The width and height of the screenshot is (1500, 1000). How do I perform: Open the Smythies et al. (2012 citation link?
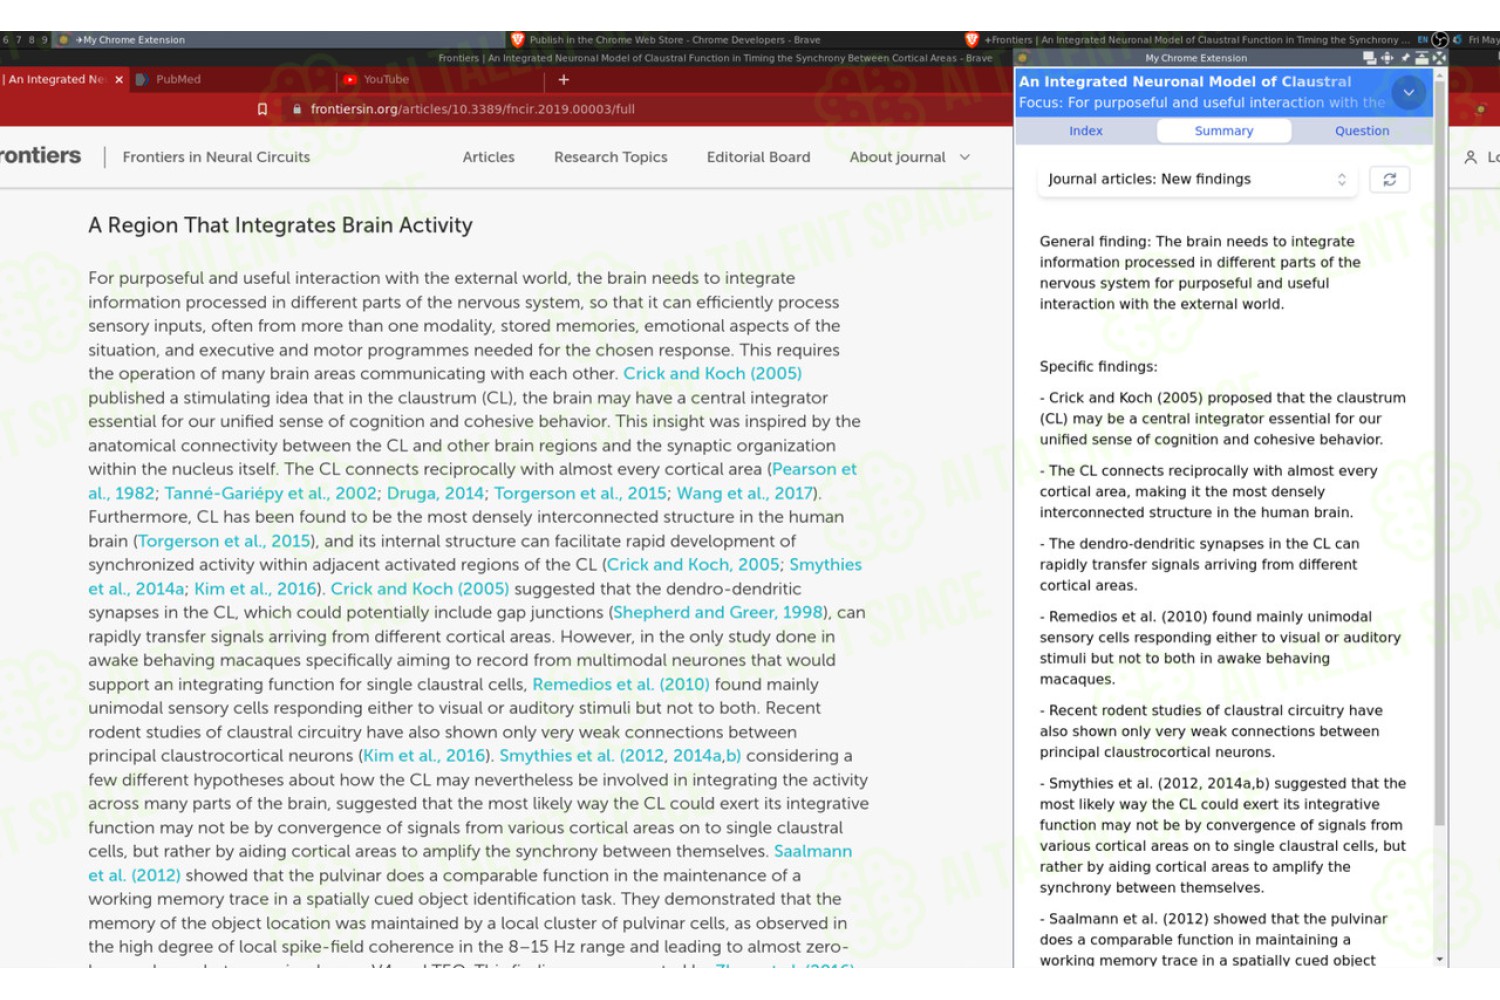tap(581, 756)
